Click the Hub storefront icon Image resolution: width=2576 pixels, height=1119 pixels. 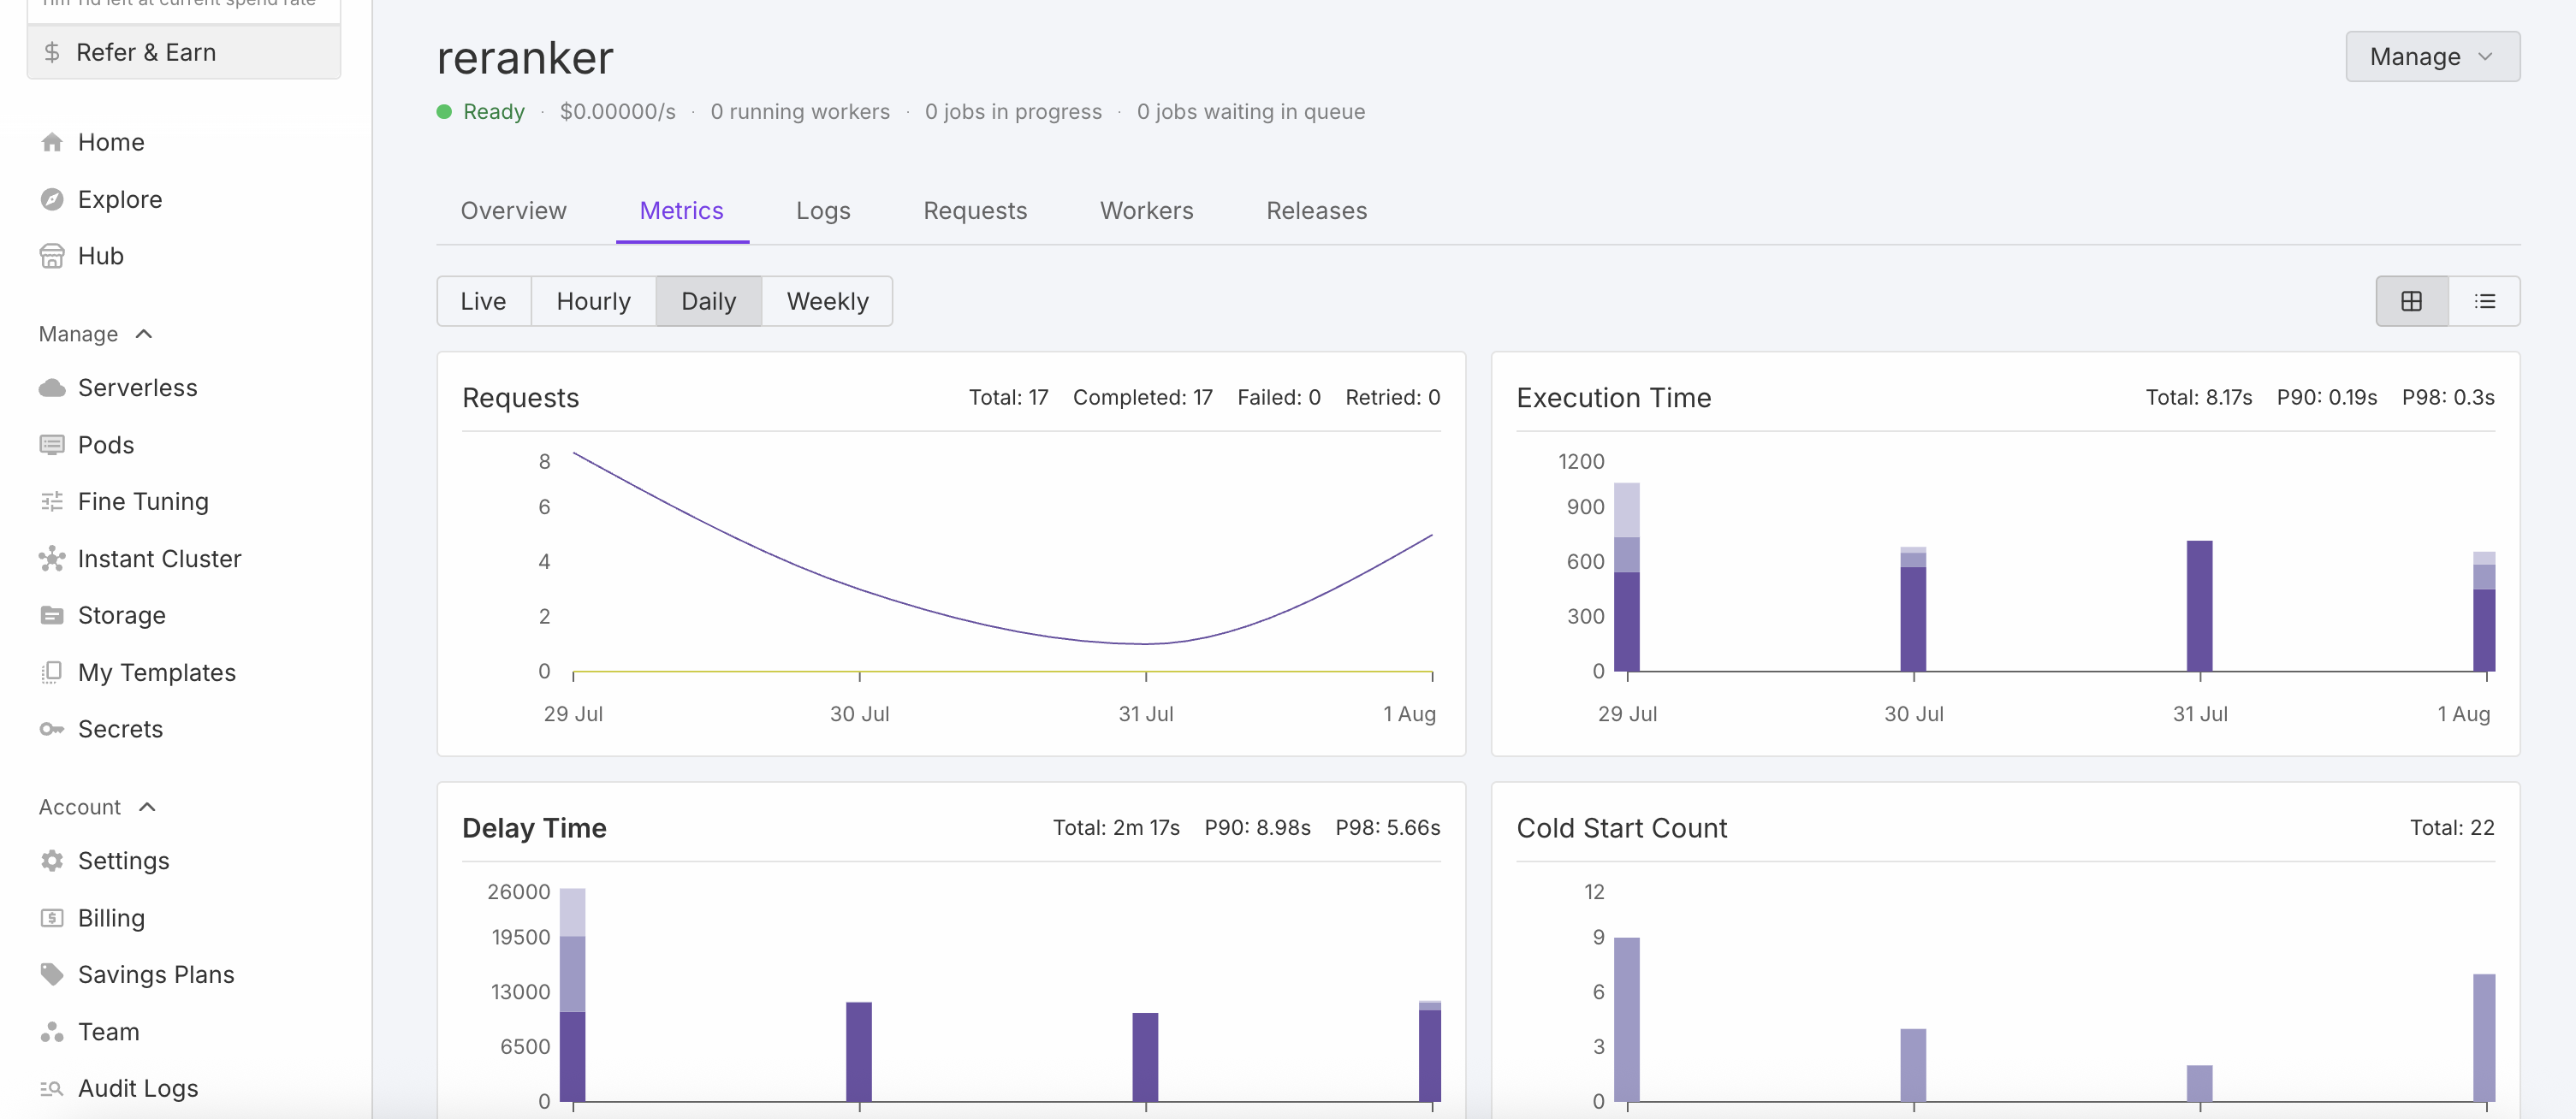coord(52,256)
